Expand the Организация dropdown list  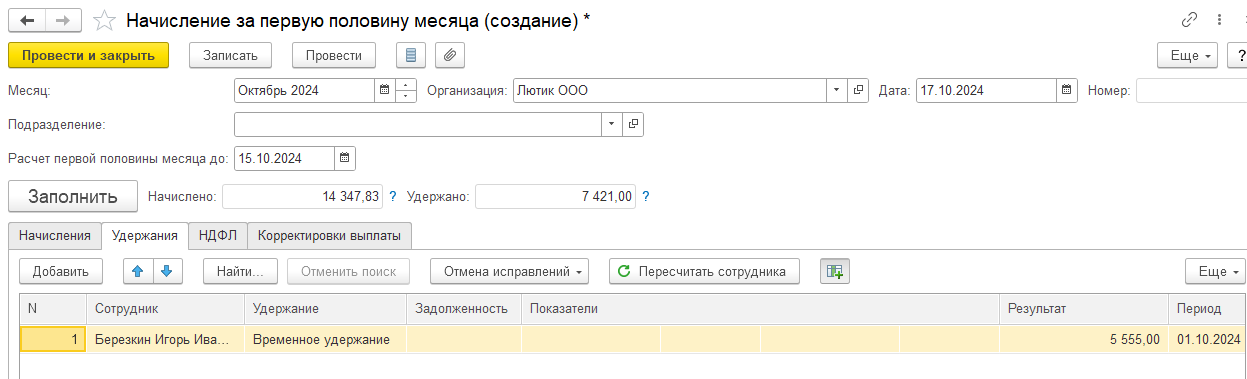(x=837, y=91)
